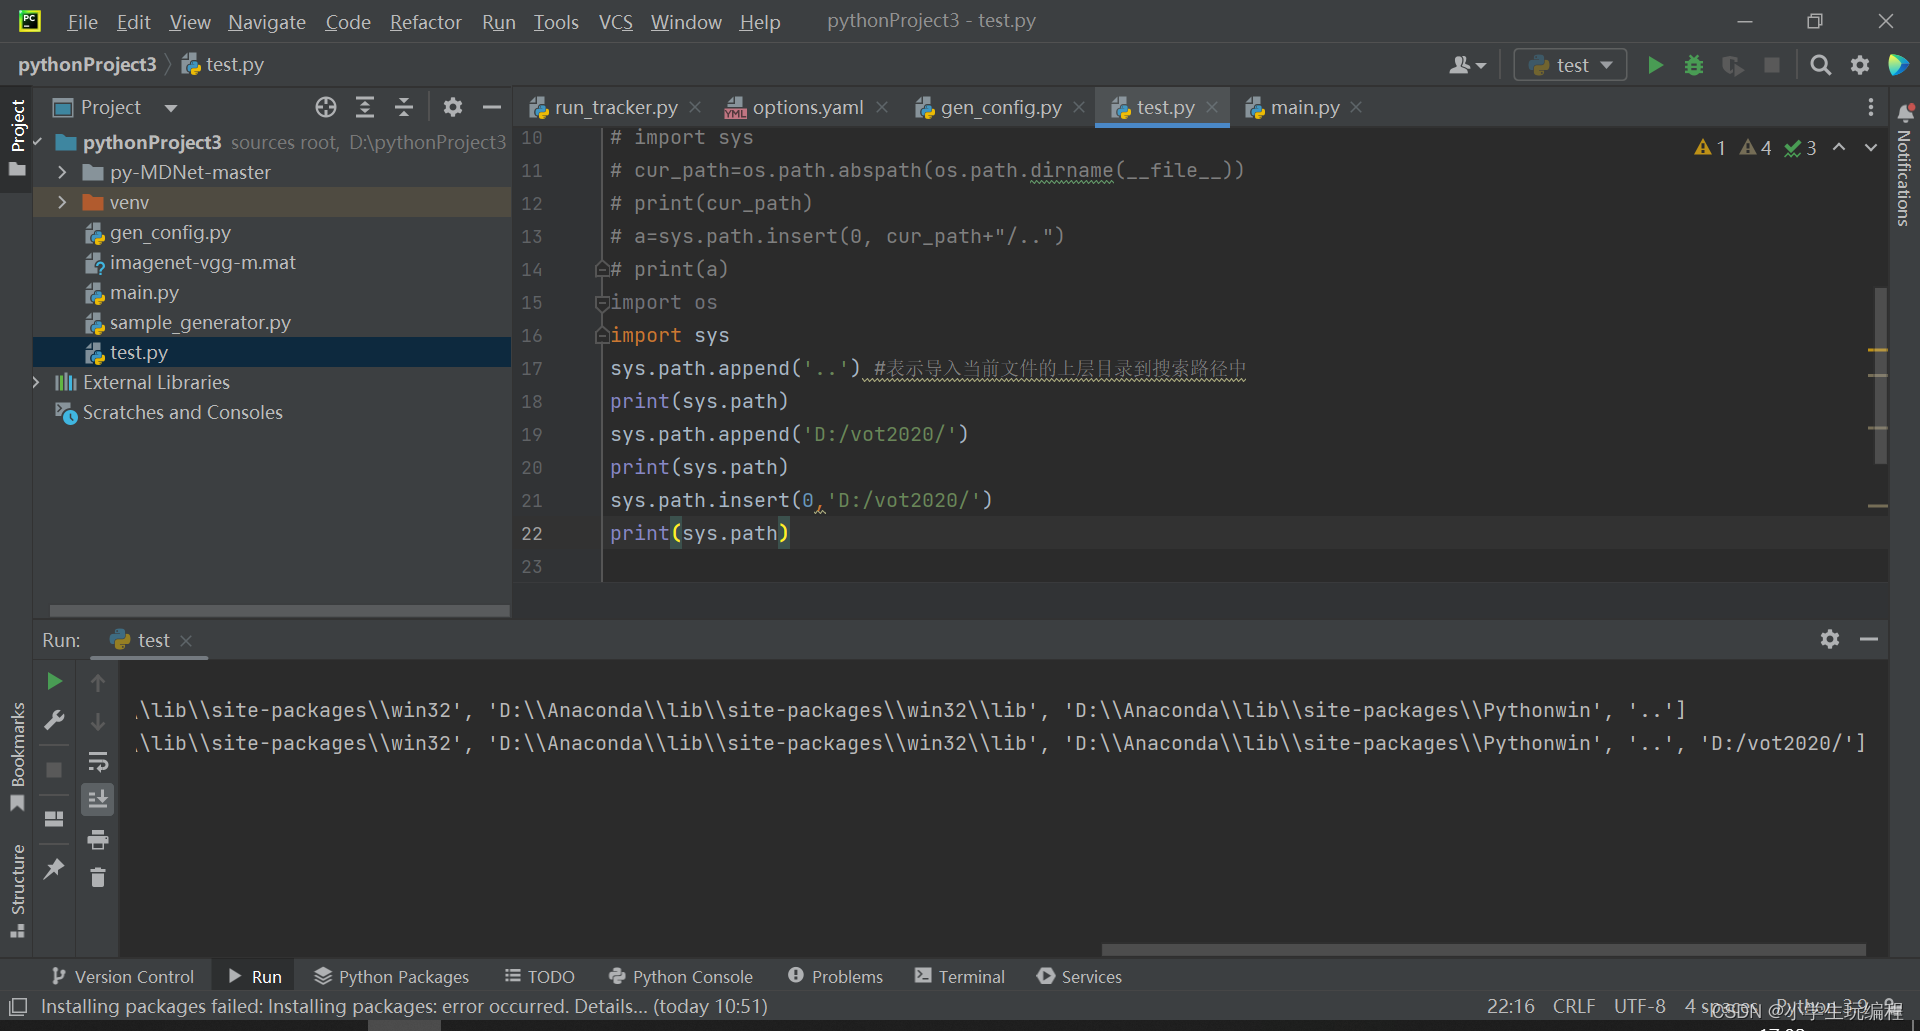Clear console output with trash icon
Screen dimensions: 1920x1031
click(98, 877)
